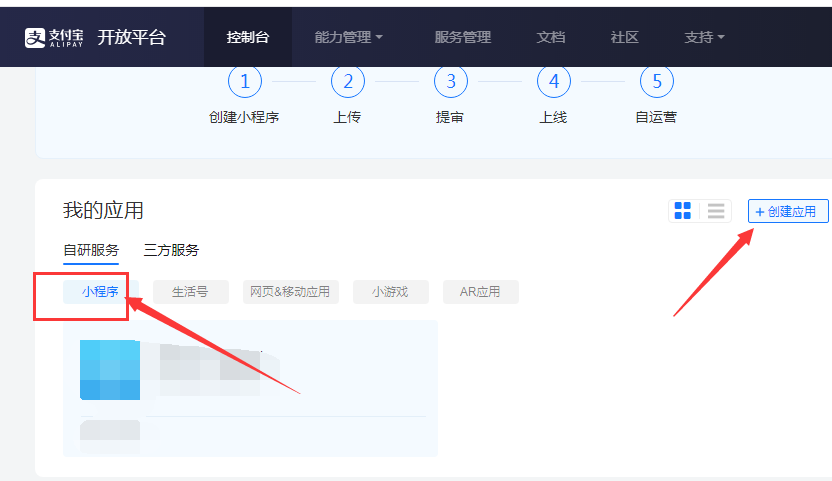Image resolution: width=832 pixels, height=481 pixels.
Task: Click step 4 circle 上线
Action: tap(554, 81)
